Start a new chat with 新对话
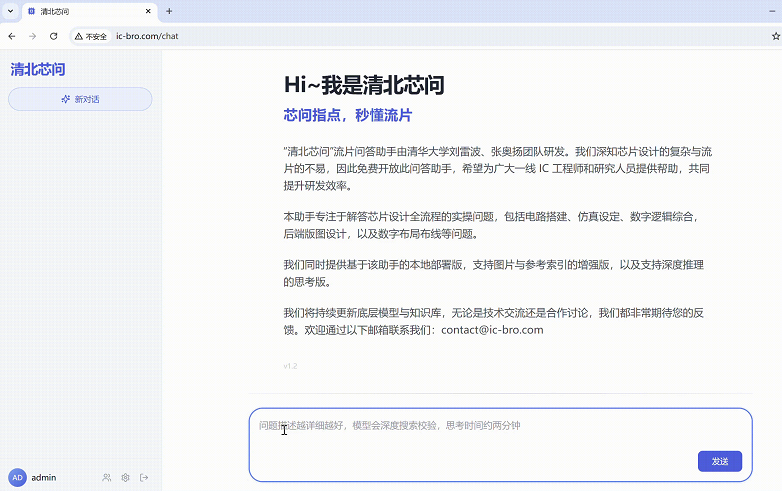This screenshot has width=782, height=491. tap(80, 99)
